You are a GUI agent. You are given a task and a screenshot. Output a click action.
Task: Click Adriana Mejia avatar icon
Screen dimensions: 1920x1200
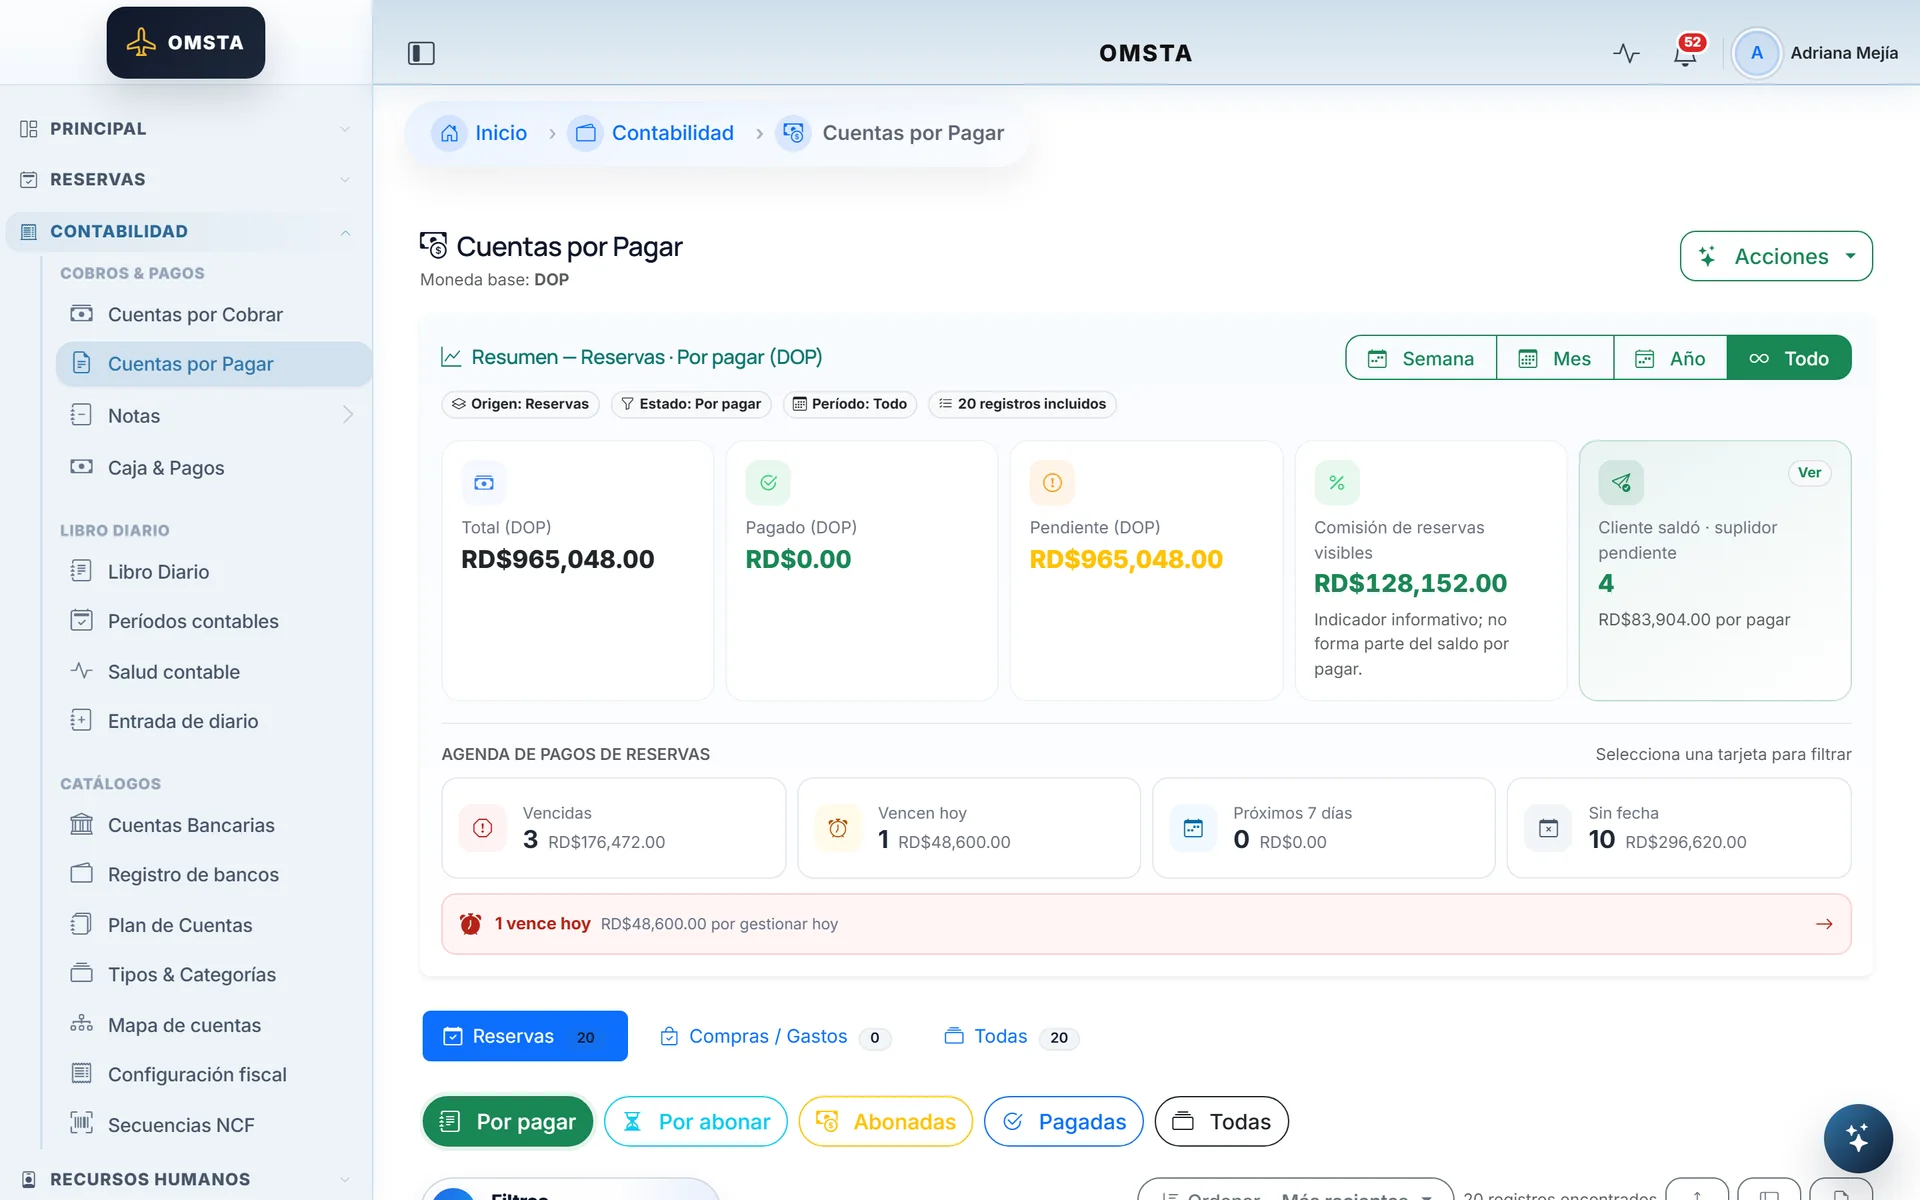click(x=1756, y=53)
